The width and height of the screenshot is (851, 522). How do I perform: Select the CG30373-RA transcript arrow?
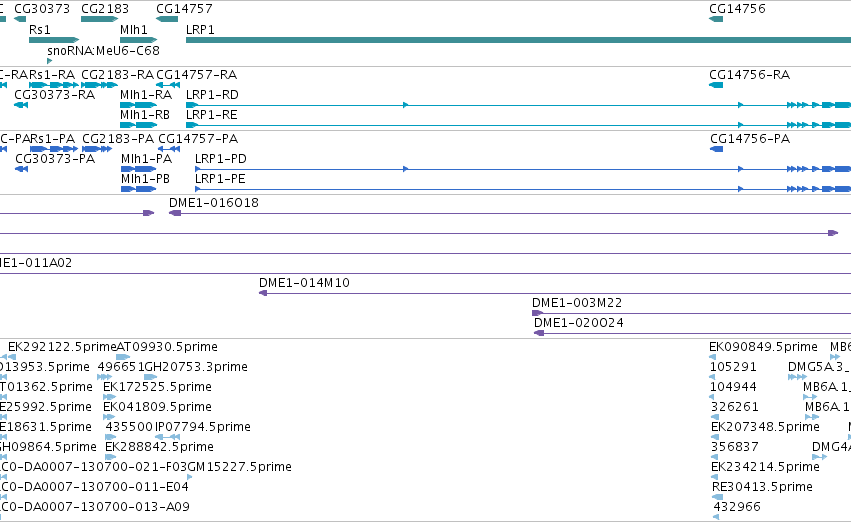(21, 105)
